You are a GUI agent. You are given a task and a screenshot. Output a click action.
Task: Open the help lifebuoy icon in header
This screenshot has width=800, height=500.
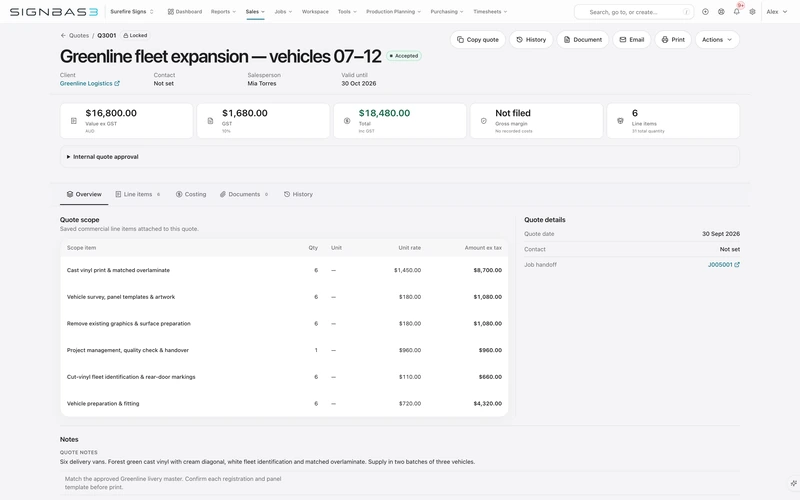coord(721,12)
